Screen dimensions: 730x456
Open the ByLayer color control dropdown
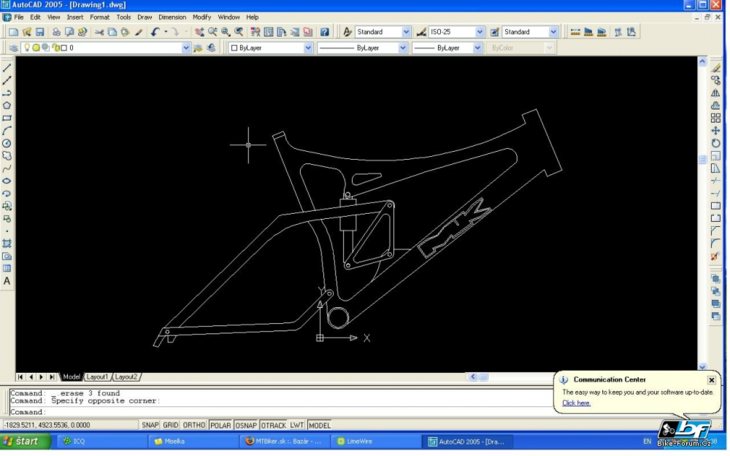(308, 48)
